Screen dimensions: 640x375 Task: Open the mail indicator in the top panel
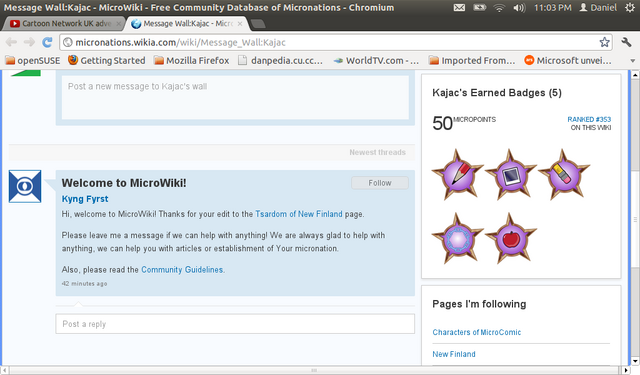pos(459,7)
